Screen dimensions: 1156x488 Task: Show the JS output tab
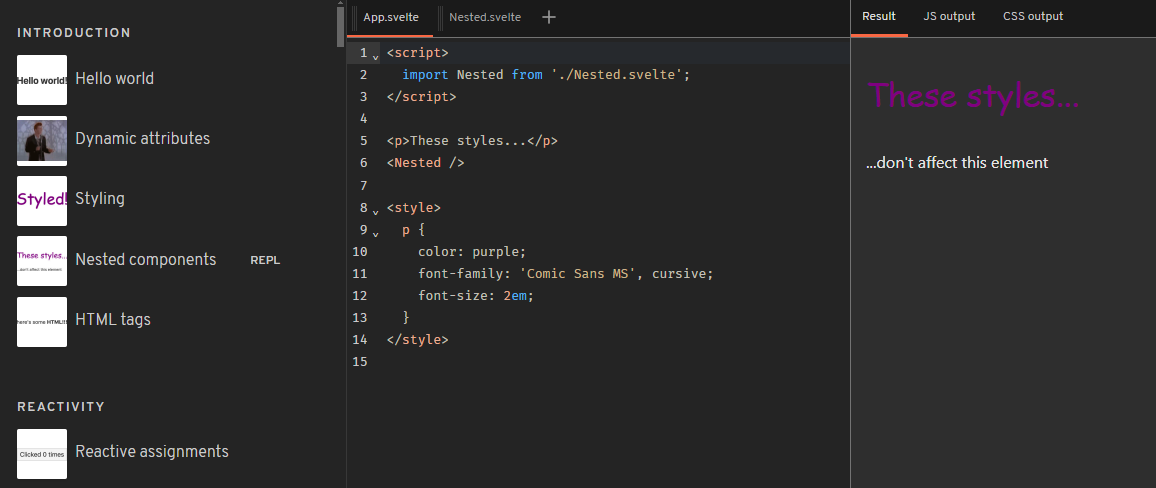pyautogui.click(x=949, y=16)
